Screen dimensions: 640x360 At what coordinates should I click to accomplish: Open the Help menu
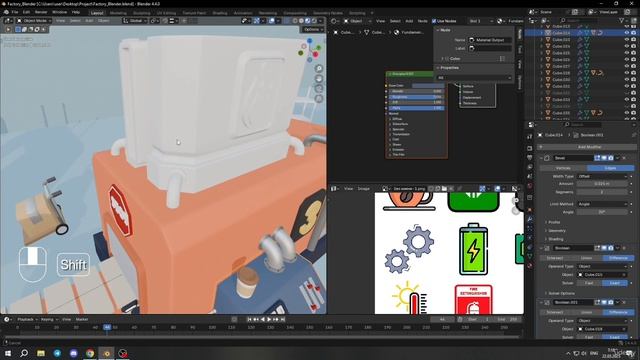tap(76, 12)
